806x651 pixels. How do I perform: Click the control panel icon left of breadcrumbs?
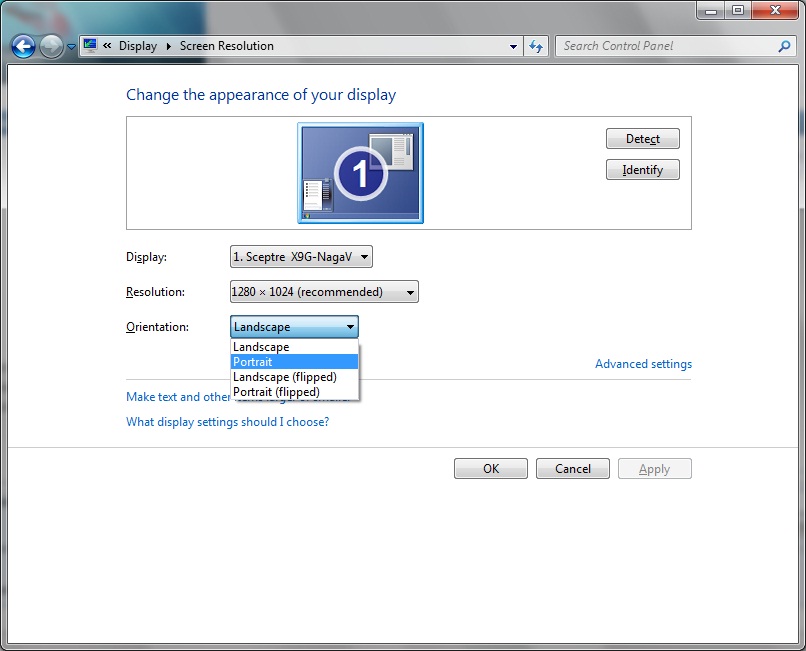pyautogui.click(x=88, y=45)
